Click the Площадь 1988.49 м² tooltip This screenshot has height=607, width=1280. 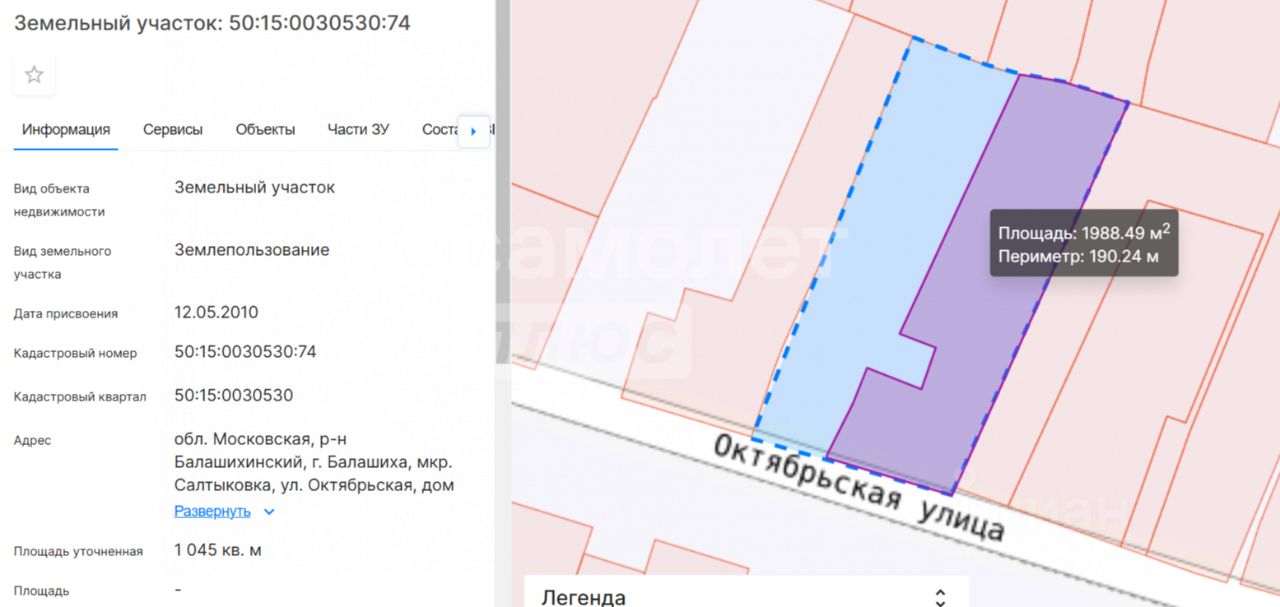[1084, 232]
